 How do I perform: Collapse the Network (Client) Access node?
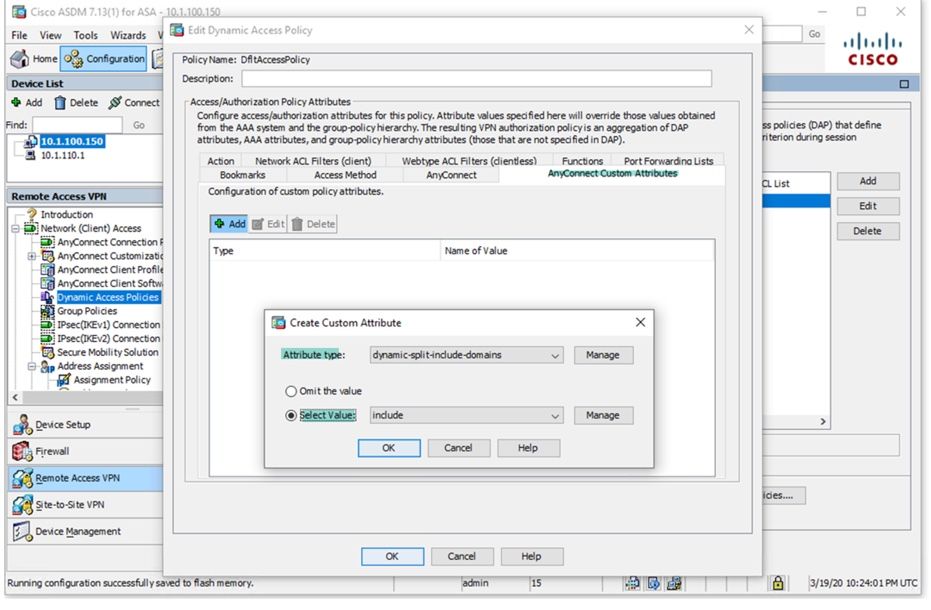[16, 229]
